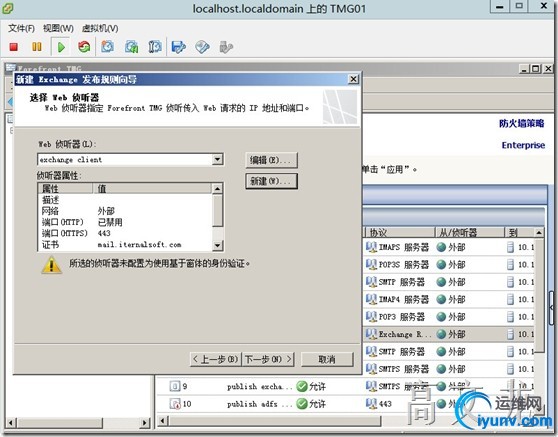This screenshot has height=437, width=558.
Task: Select the 端口 (HTTP) property row
Action: tap(125, 222)
